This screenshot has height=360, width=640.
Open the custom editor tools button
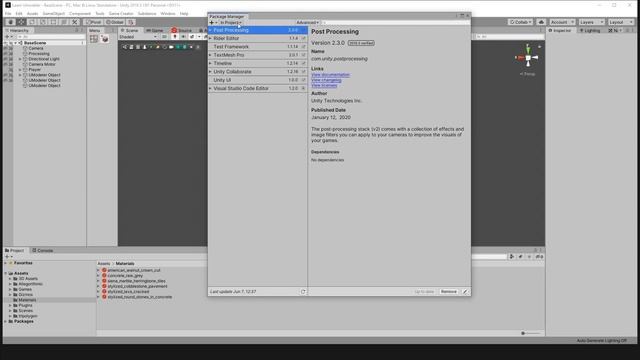pos(75,22)
